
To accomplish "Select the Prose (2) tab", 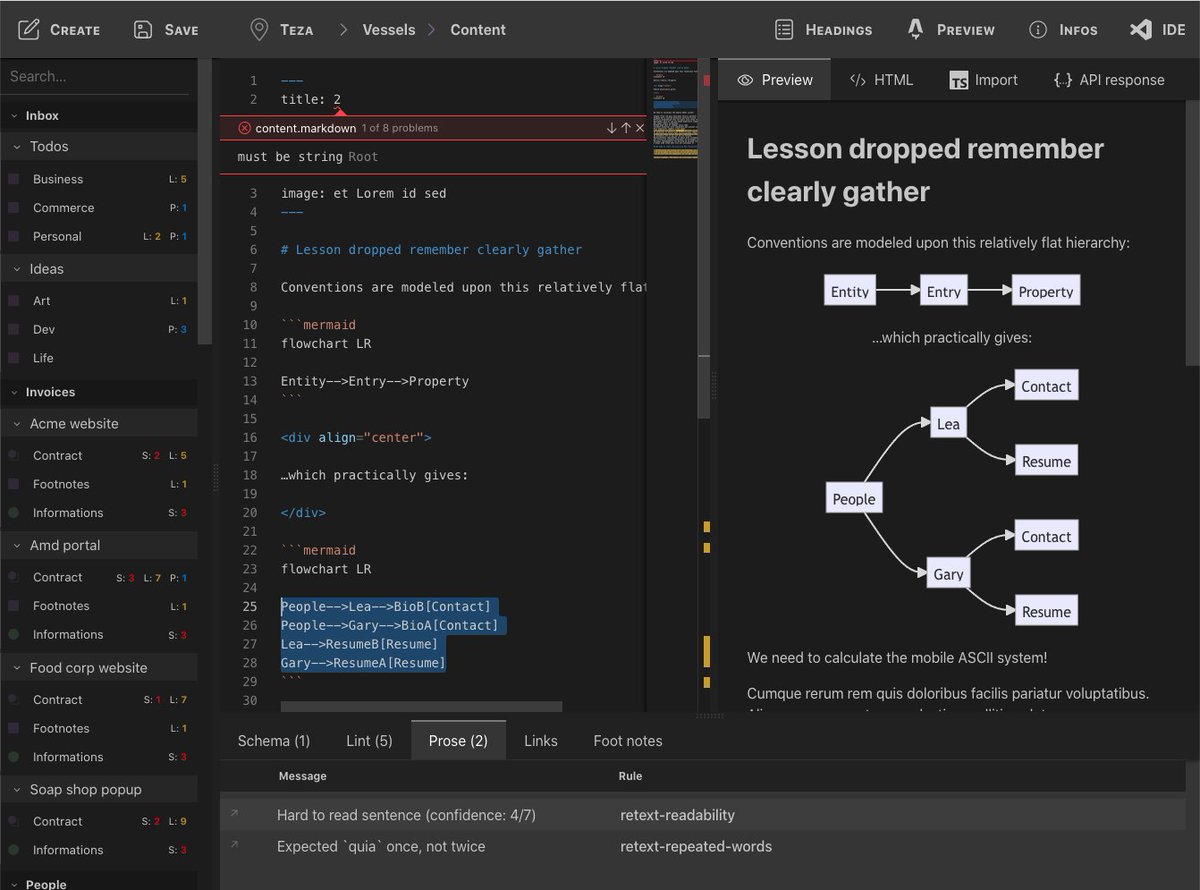I will [458, 741].
